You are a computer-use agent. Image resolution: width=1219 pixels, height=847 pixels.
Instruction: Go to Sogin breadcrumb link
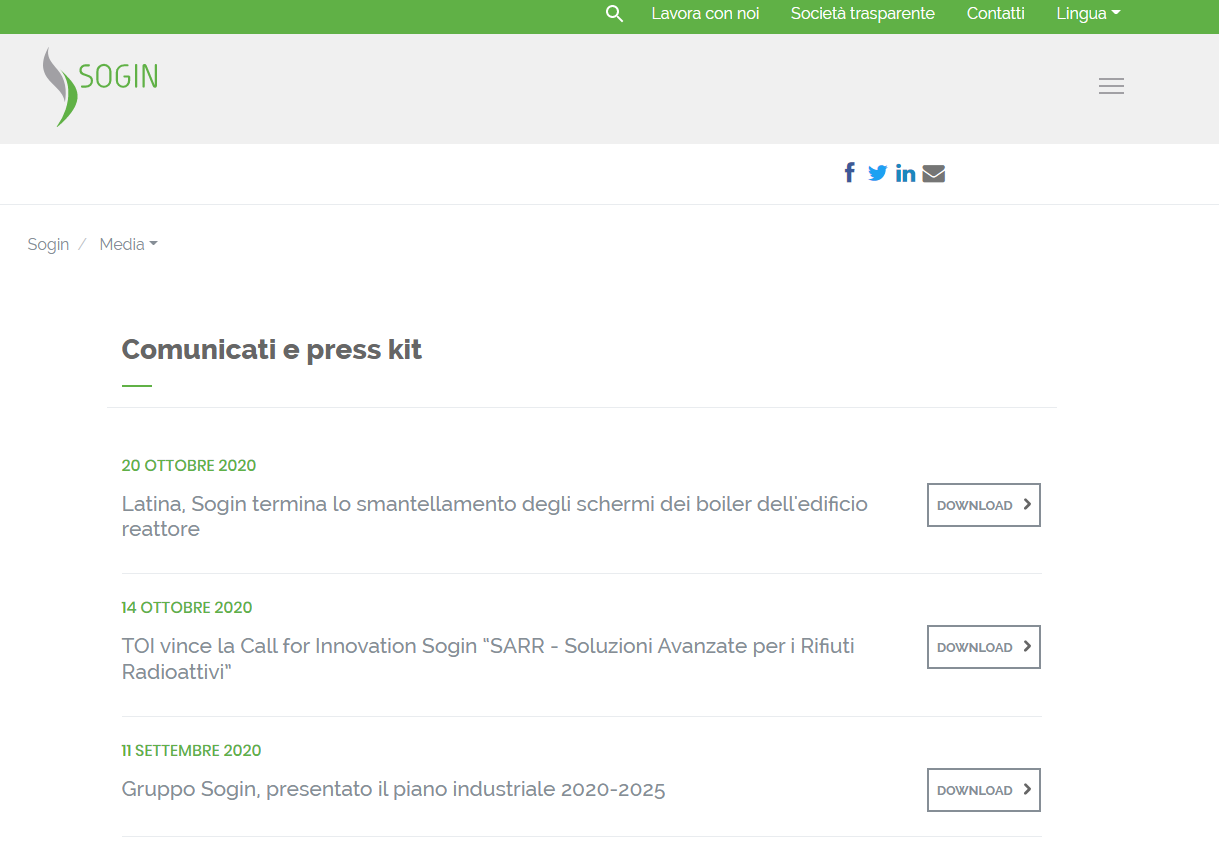(x=48, y=244)
